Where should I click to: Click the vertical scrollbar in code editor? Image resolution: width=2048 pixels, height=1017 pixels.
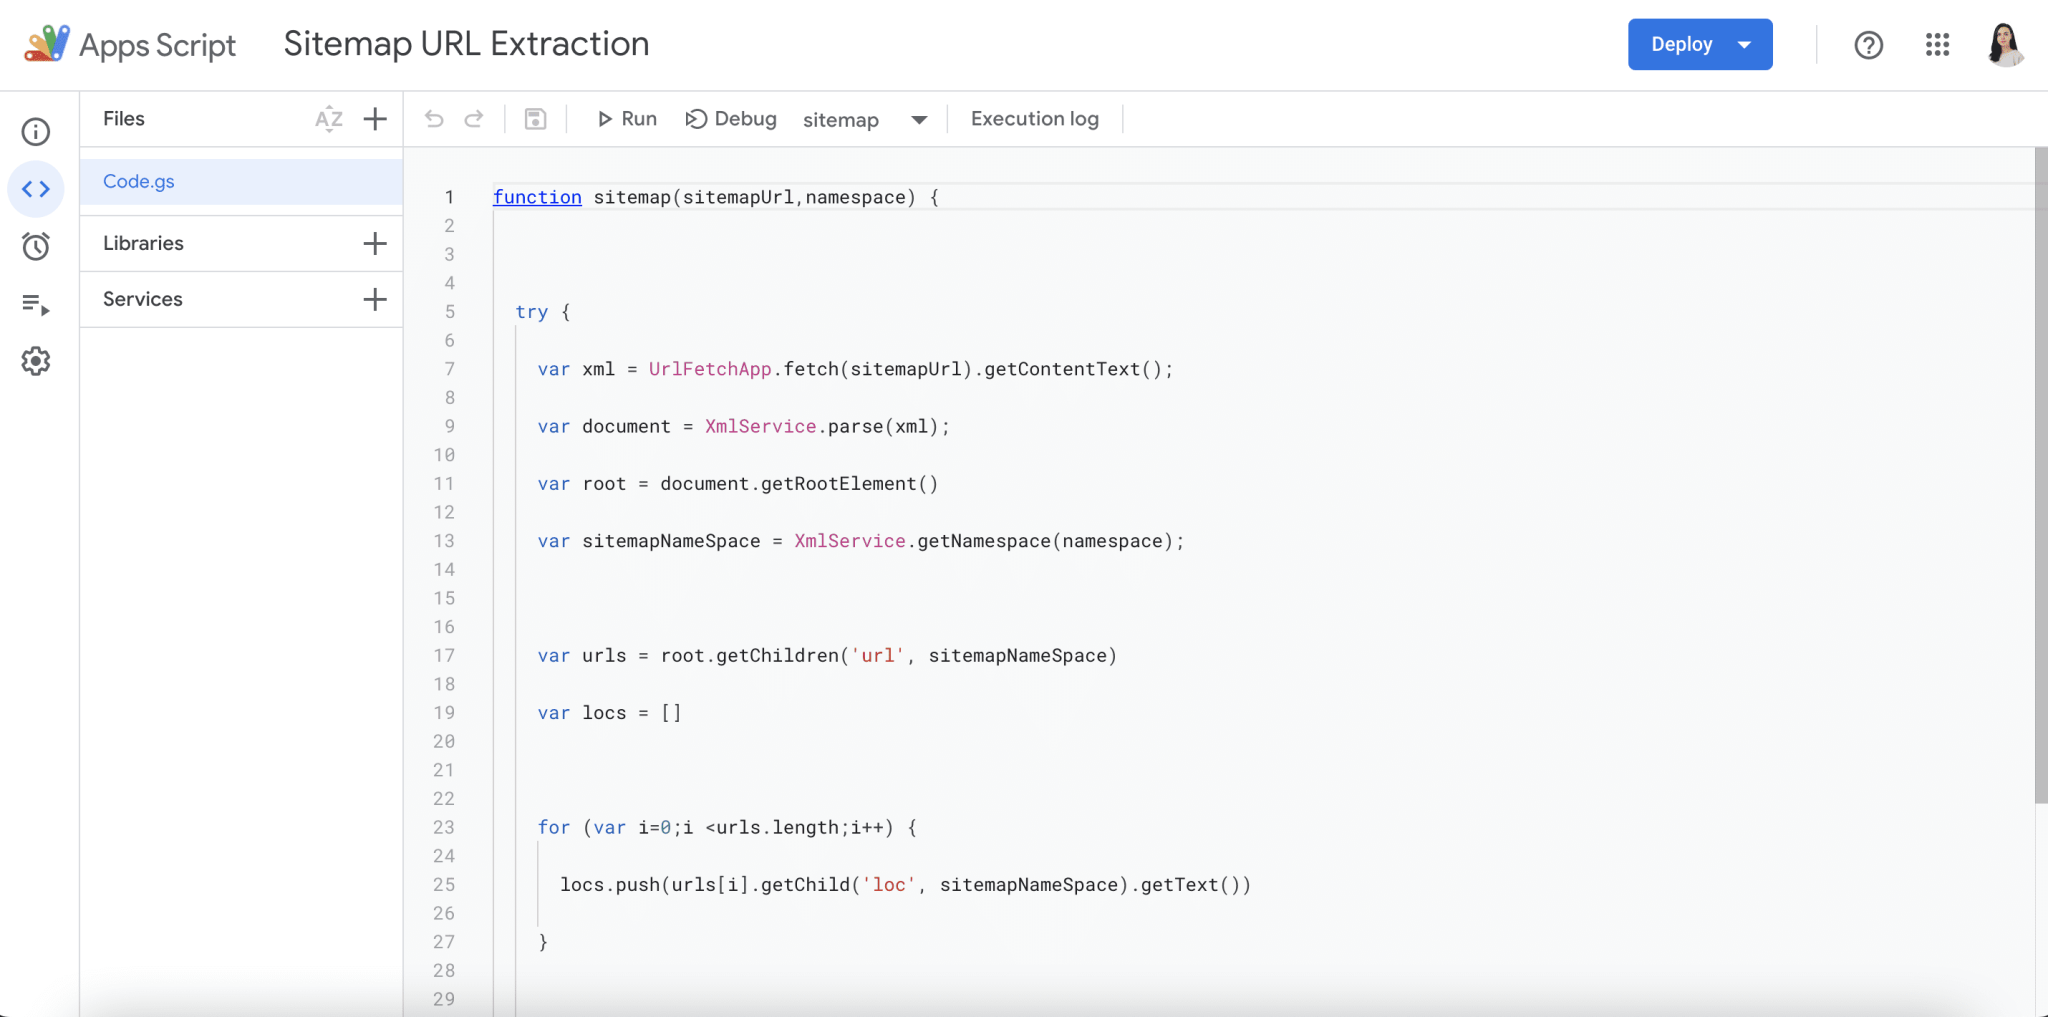(2040, 475)
